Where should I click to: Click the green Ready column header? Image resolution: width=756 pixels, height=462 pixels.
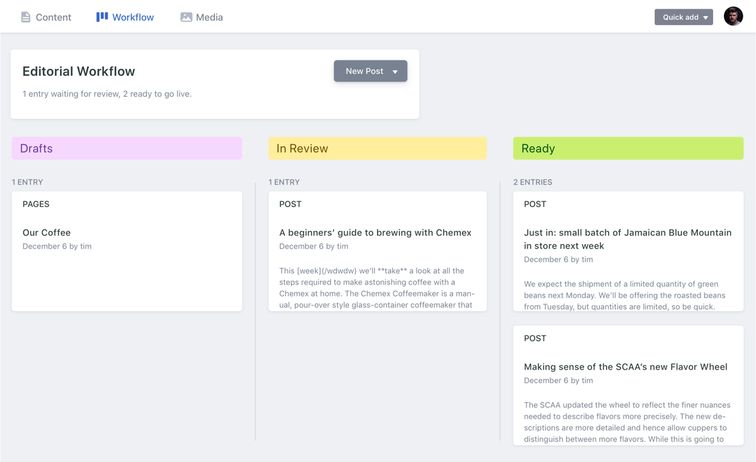coord(628,148)
